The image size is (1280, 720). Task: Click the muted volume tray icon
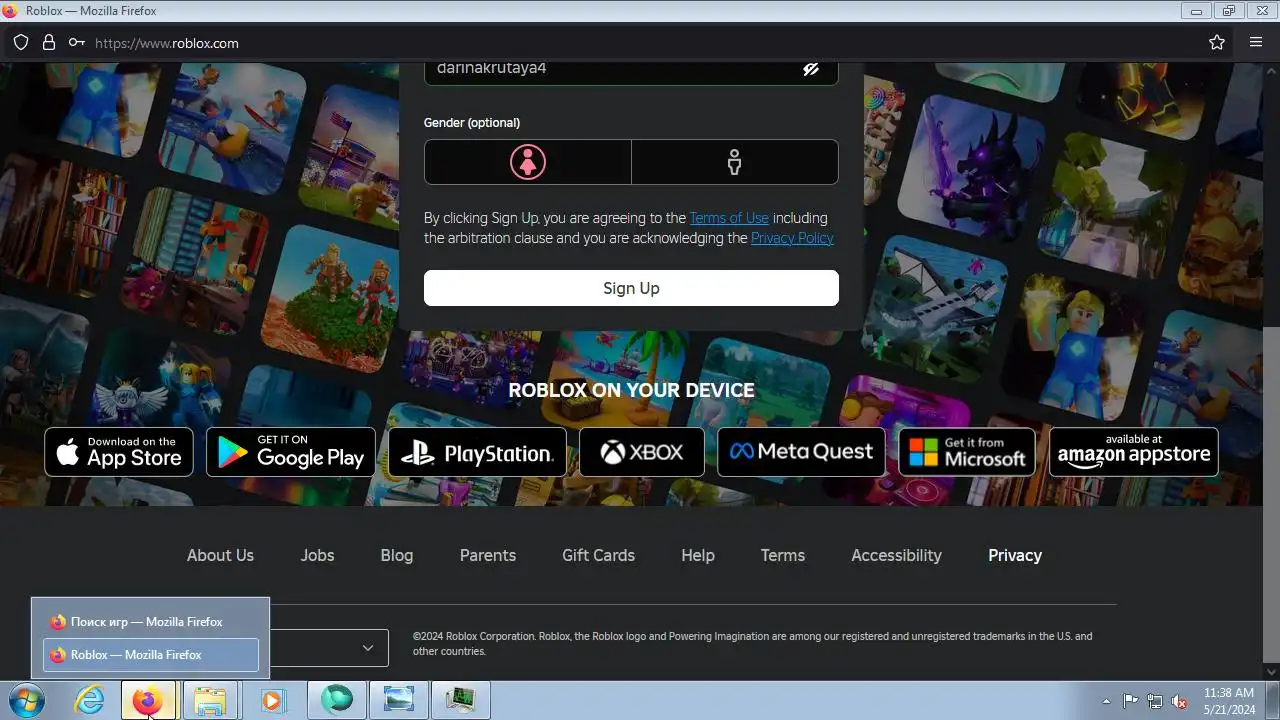coord(1179,701)
